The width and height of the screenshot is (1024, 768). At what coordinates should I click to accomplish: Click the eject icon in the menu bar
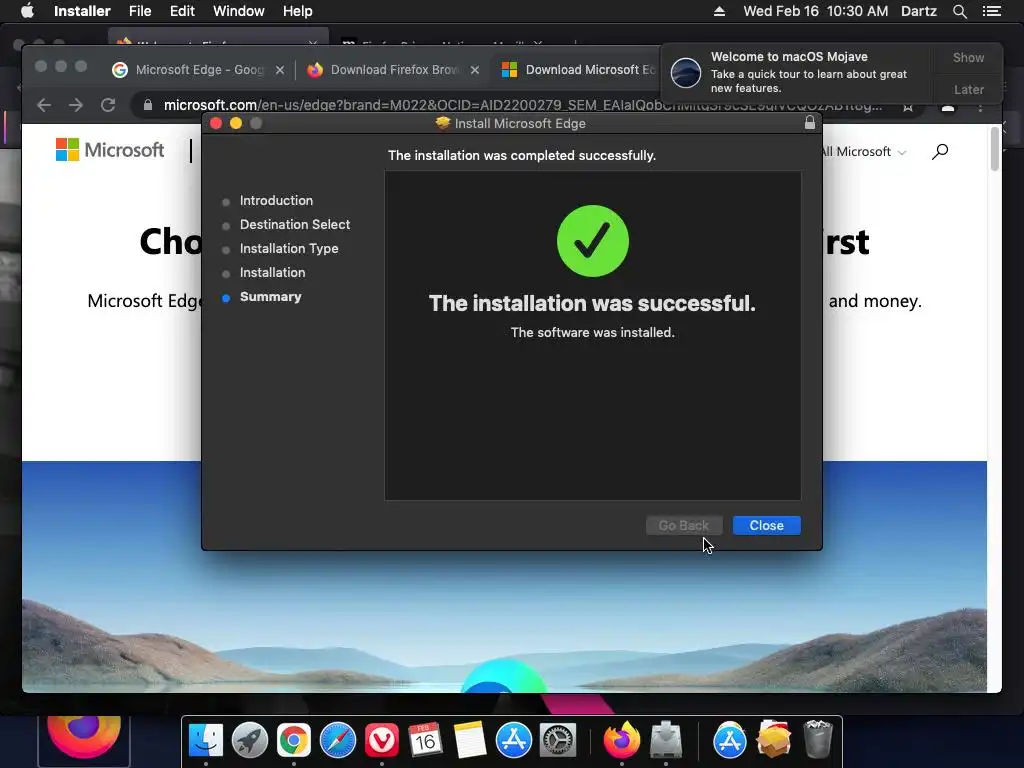pyautogui.click(x=719, y=11)
